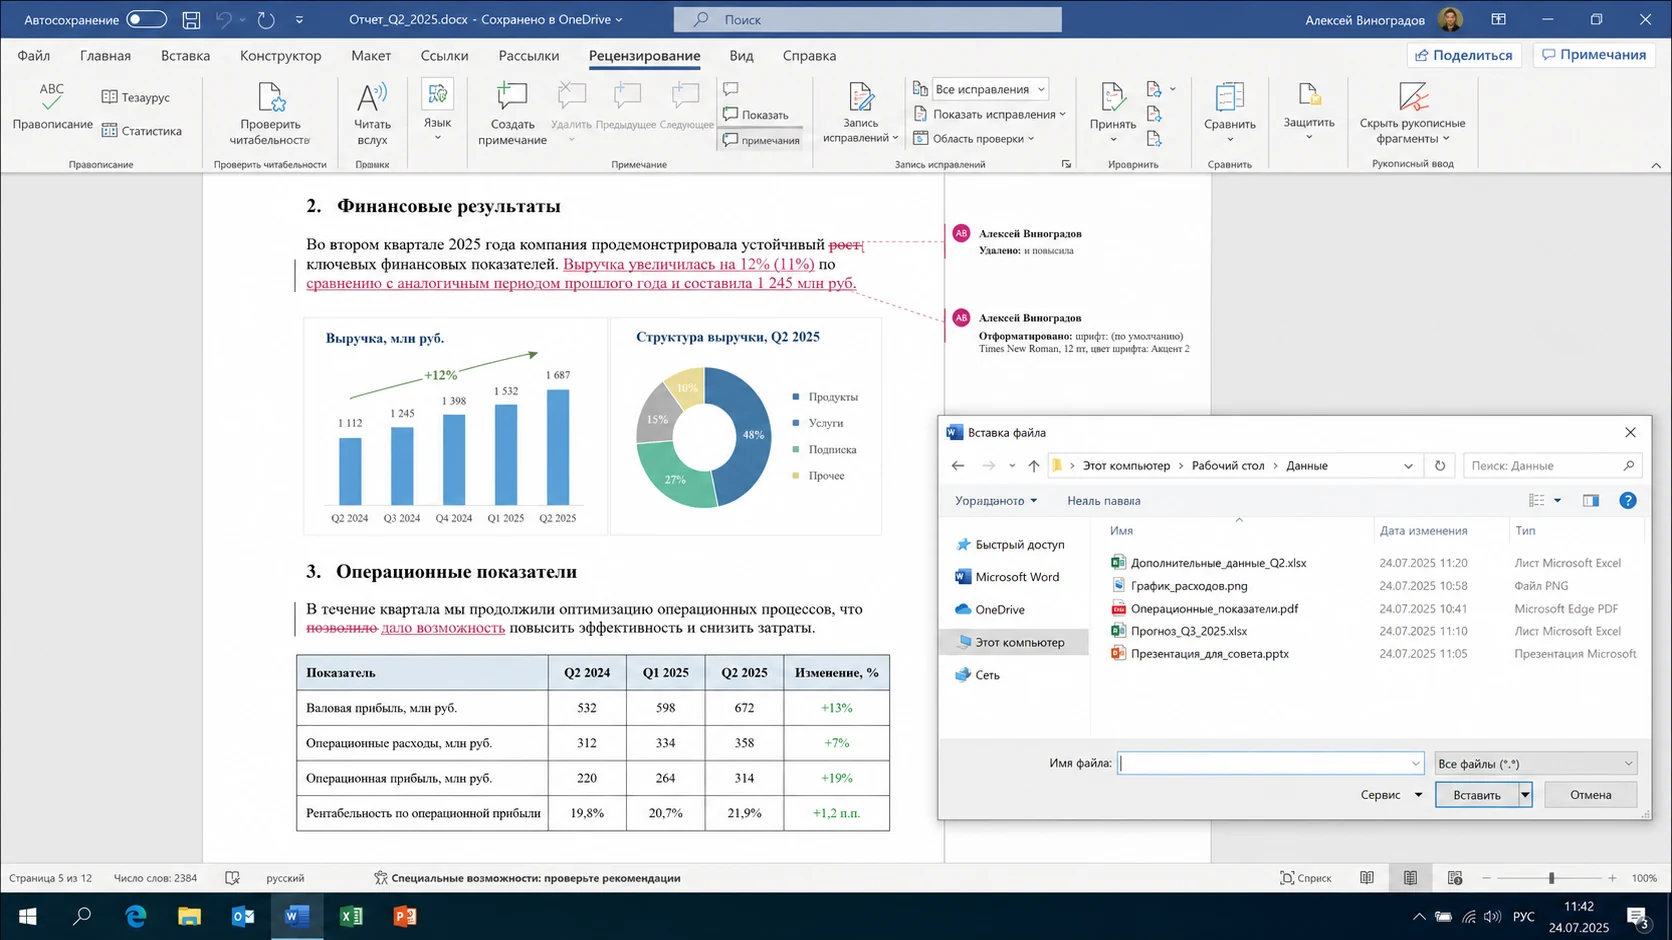The width and height of the screenshot is (1672, 940).
Task: Click the Запись исправлений track changes icon
Action: (x=860, y=98)
